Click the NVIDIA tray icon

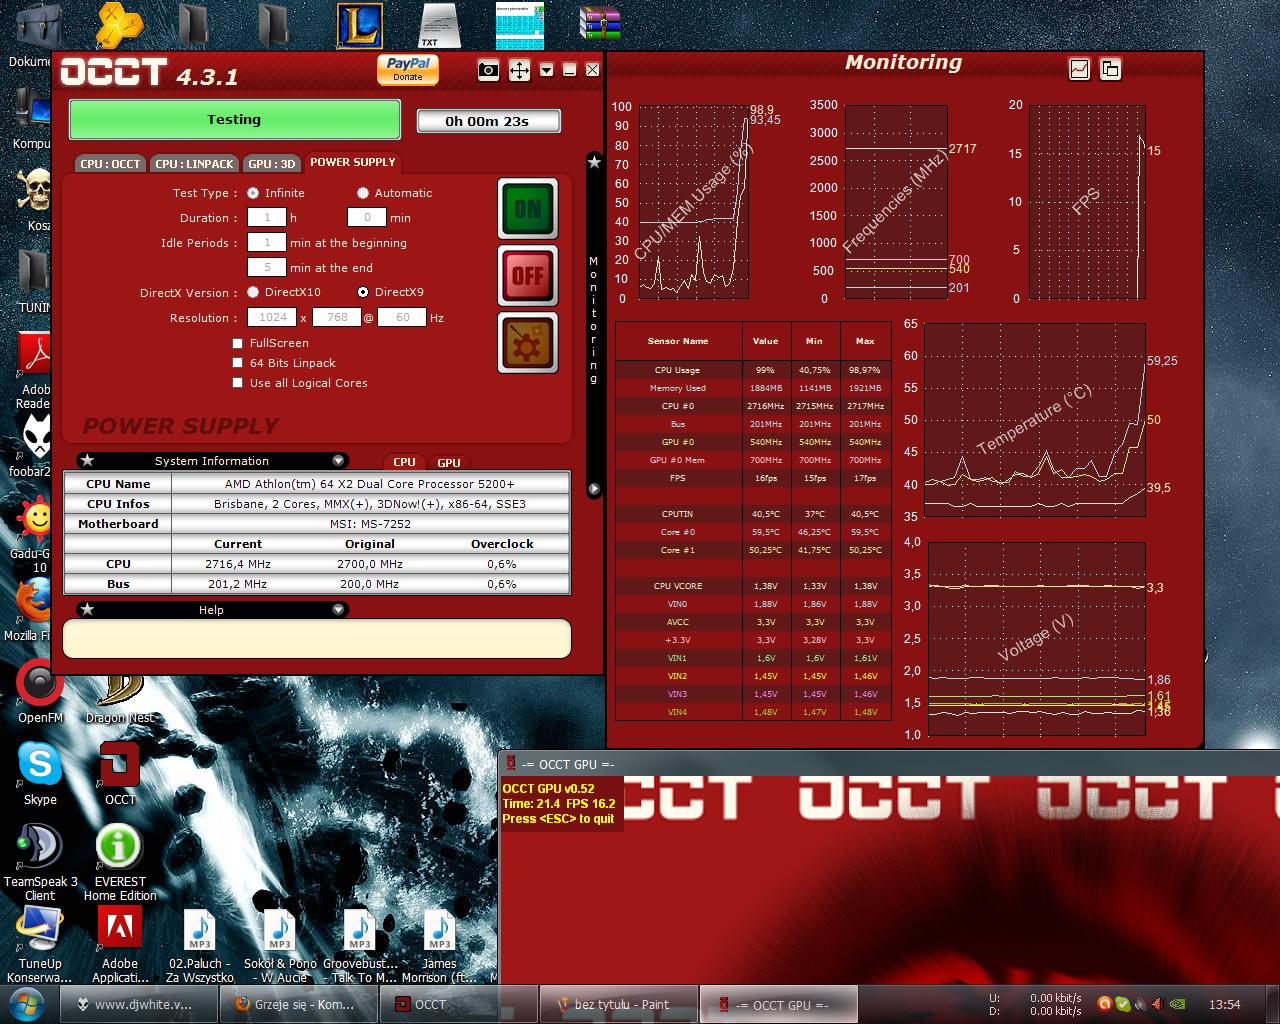(1178, 1004)
